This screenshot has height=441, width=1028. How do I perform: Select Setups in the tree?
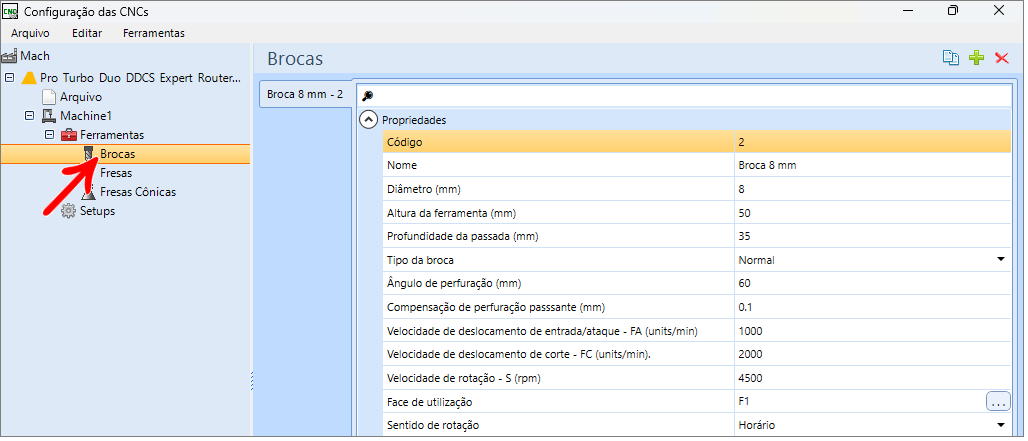coord(98,211)
